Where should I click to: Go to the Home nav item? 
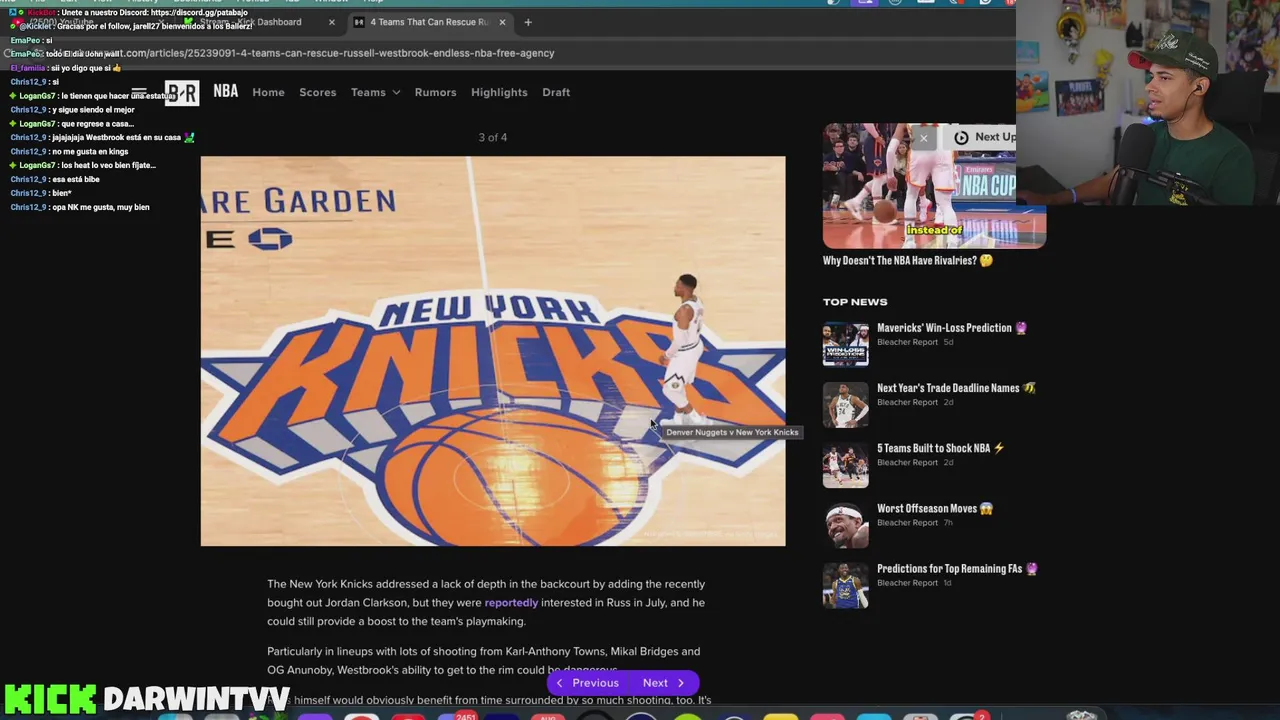point(268,92)
